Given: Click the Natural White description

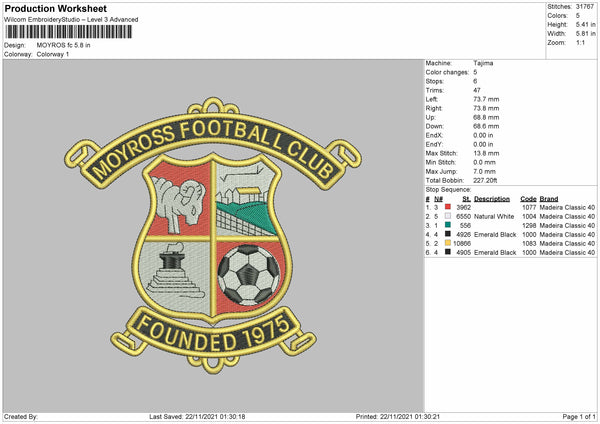Looking at the screenshot, I should pos(494,217).
